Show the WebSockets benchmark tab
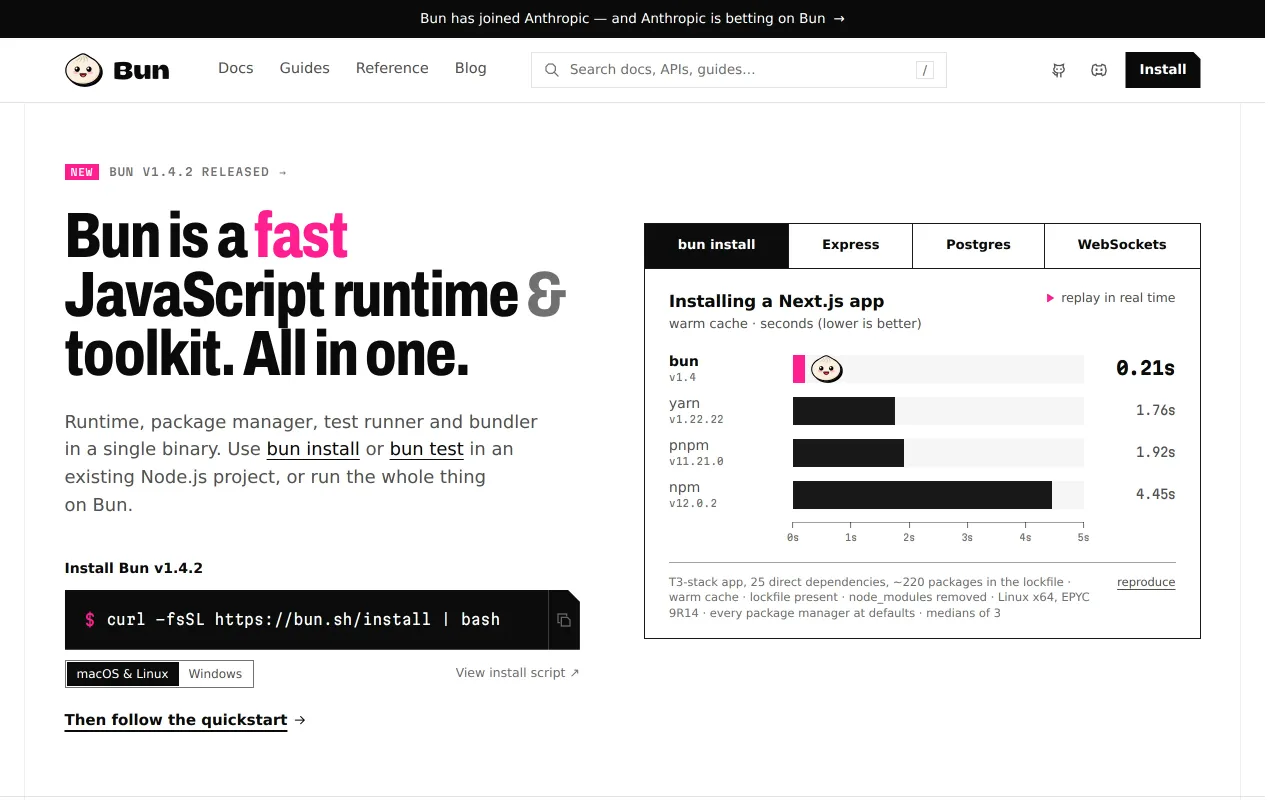 point(1122,245)
